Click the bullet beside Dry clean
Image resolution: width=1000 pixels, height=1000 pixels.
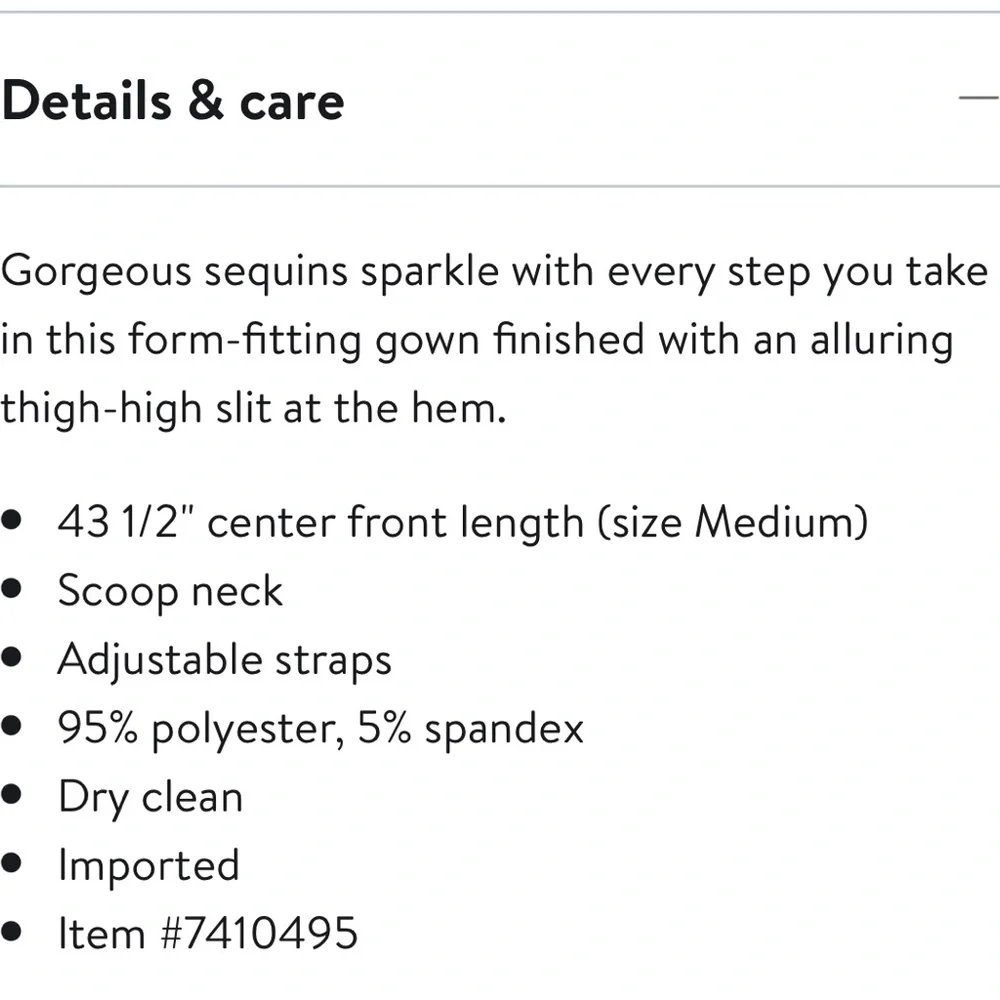[x=11, y=795]
